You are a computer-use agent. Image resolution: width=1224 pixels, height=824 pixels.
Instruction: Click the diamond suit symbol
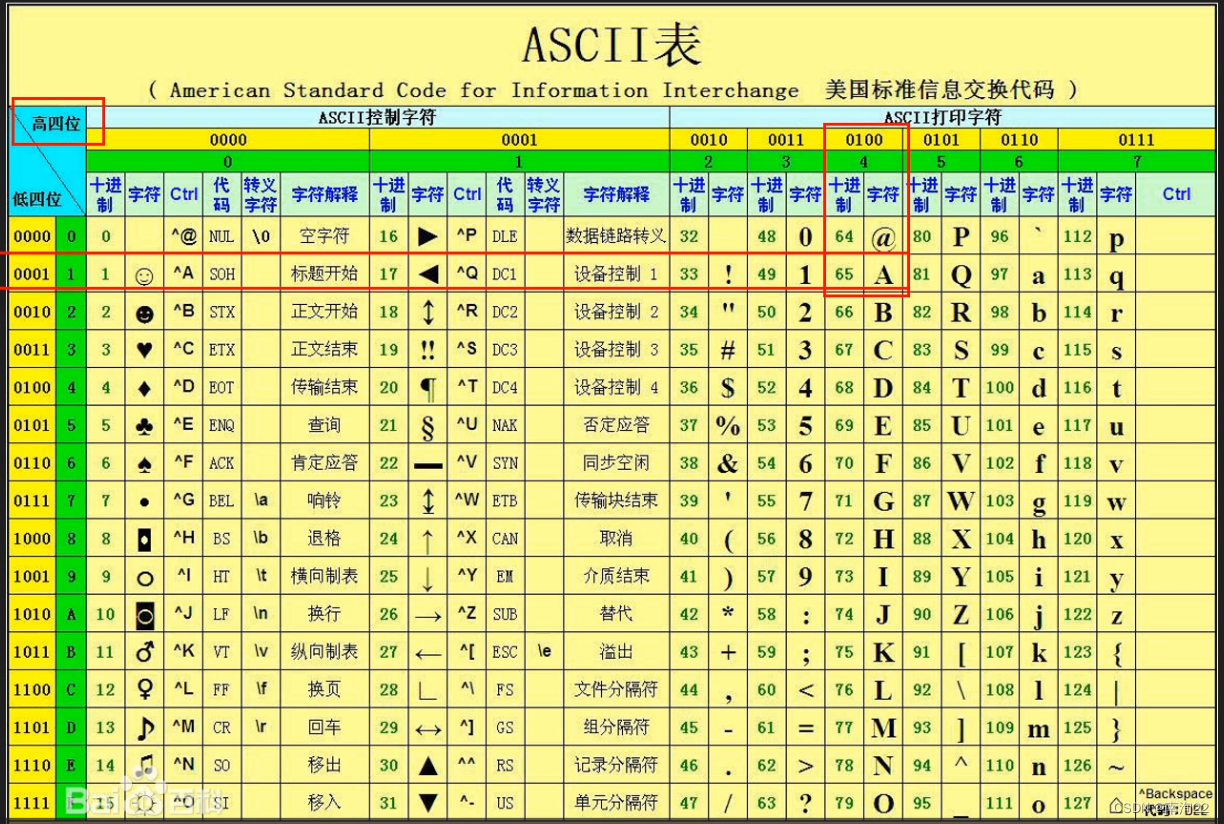[x=145, y=387]
